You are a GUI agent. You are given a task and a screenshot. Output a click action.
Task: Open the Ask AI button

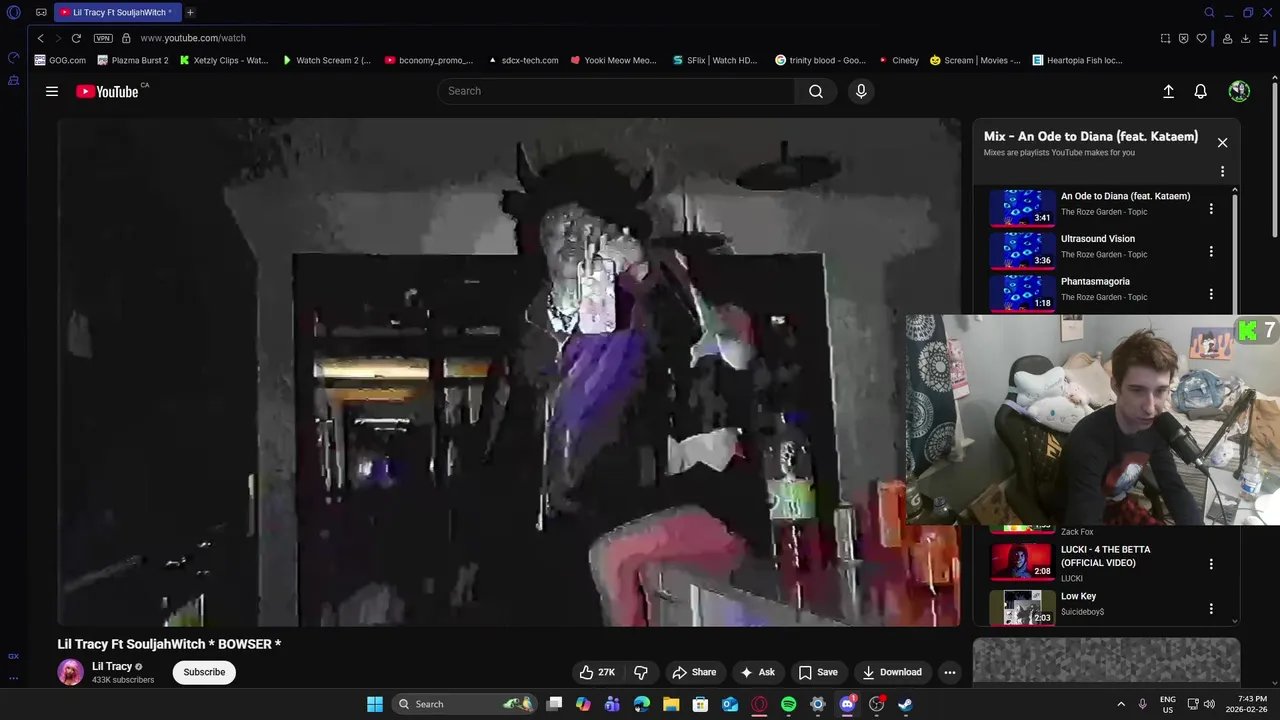[757, 672]
